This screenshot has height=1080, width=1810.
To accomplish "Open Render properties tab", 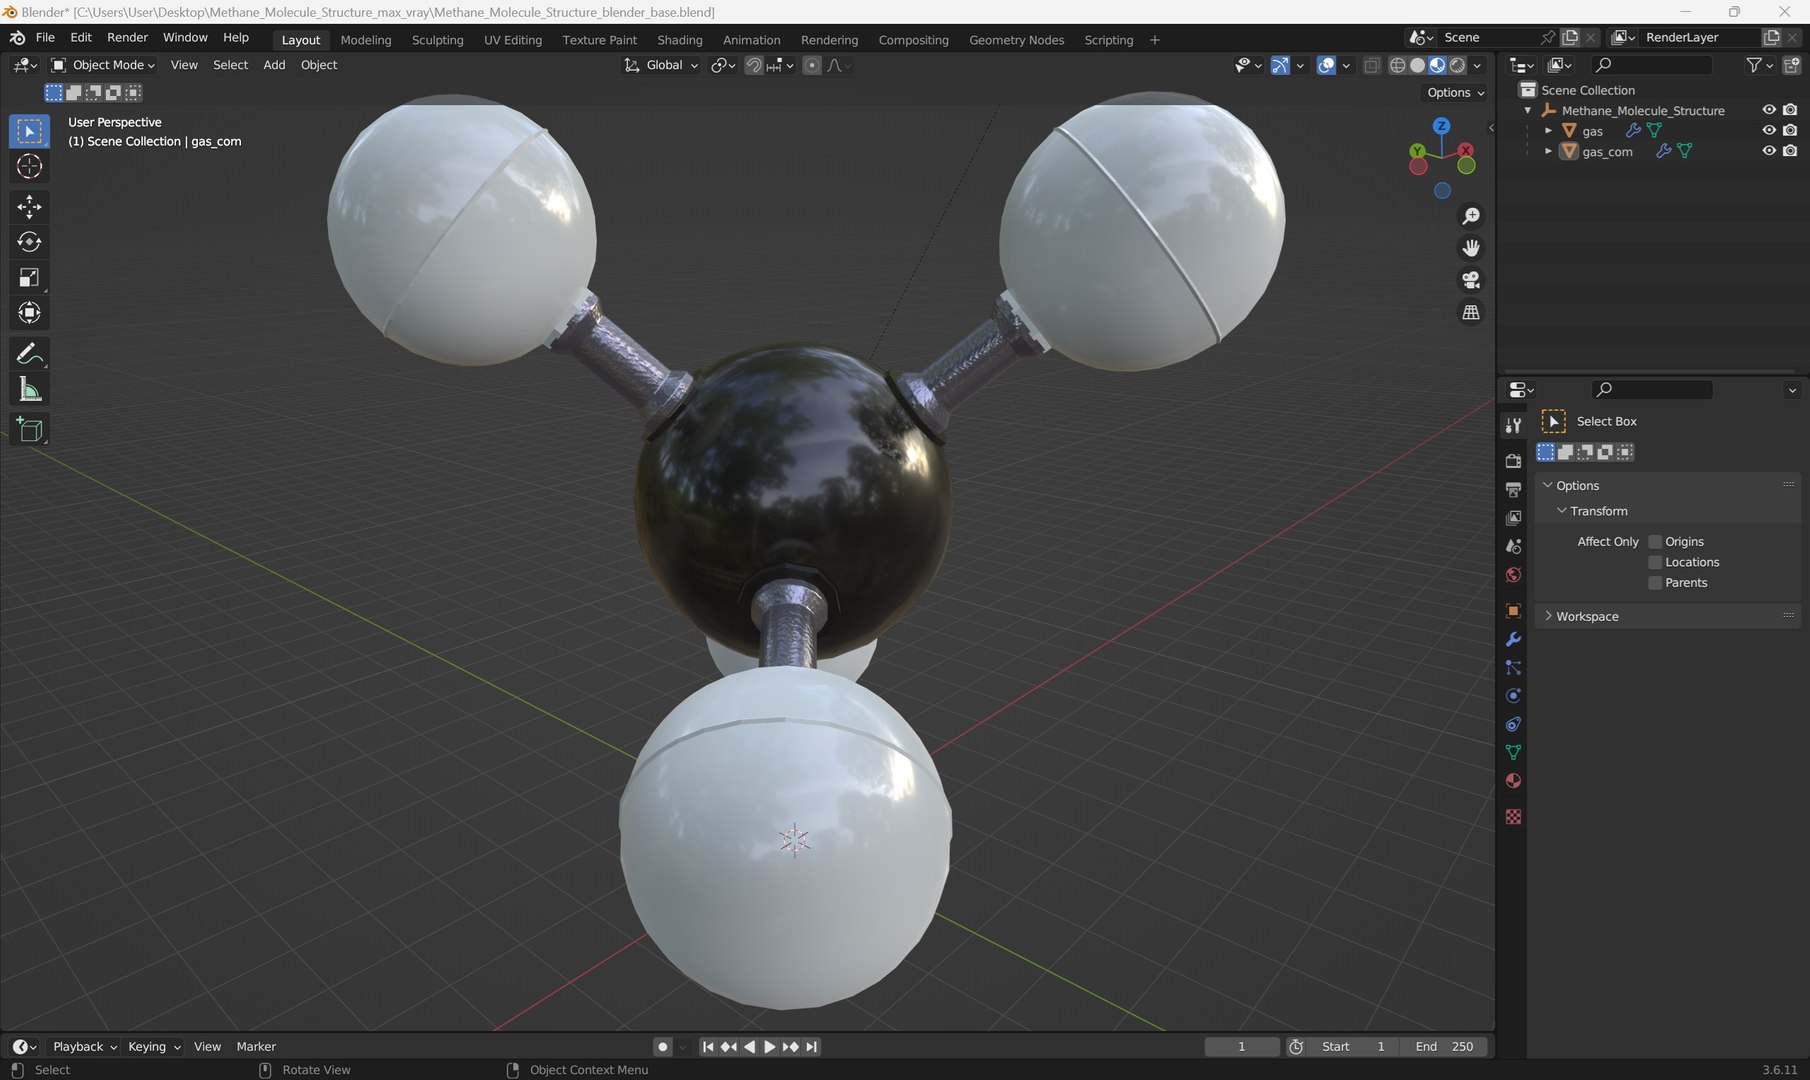I will [1513, 461].
